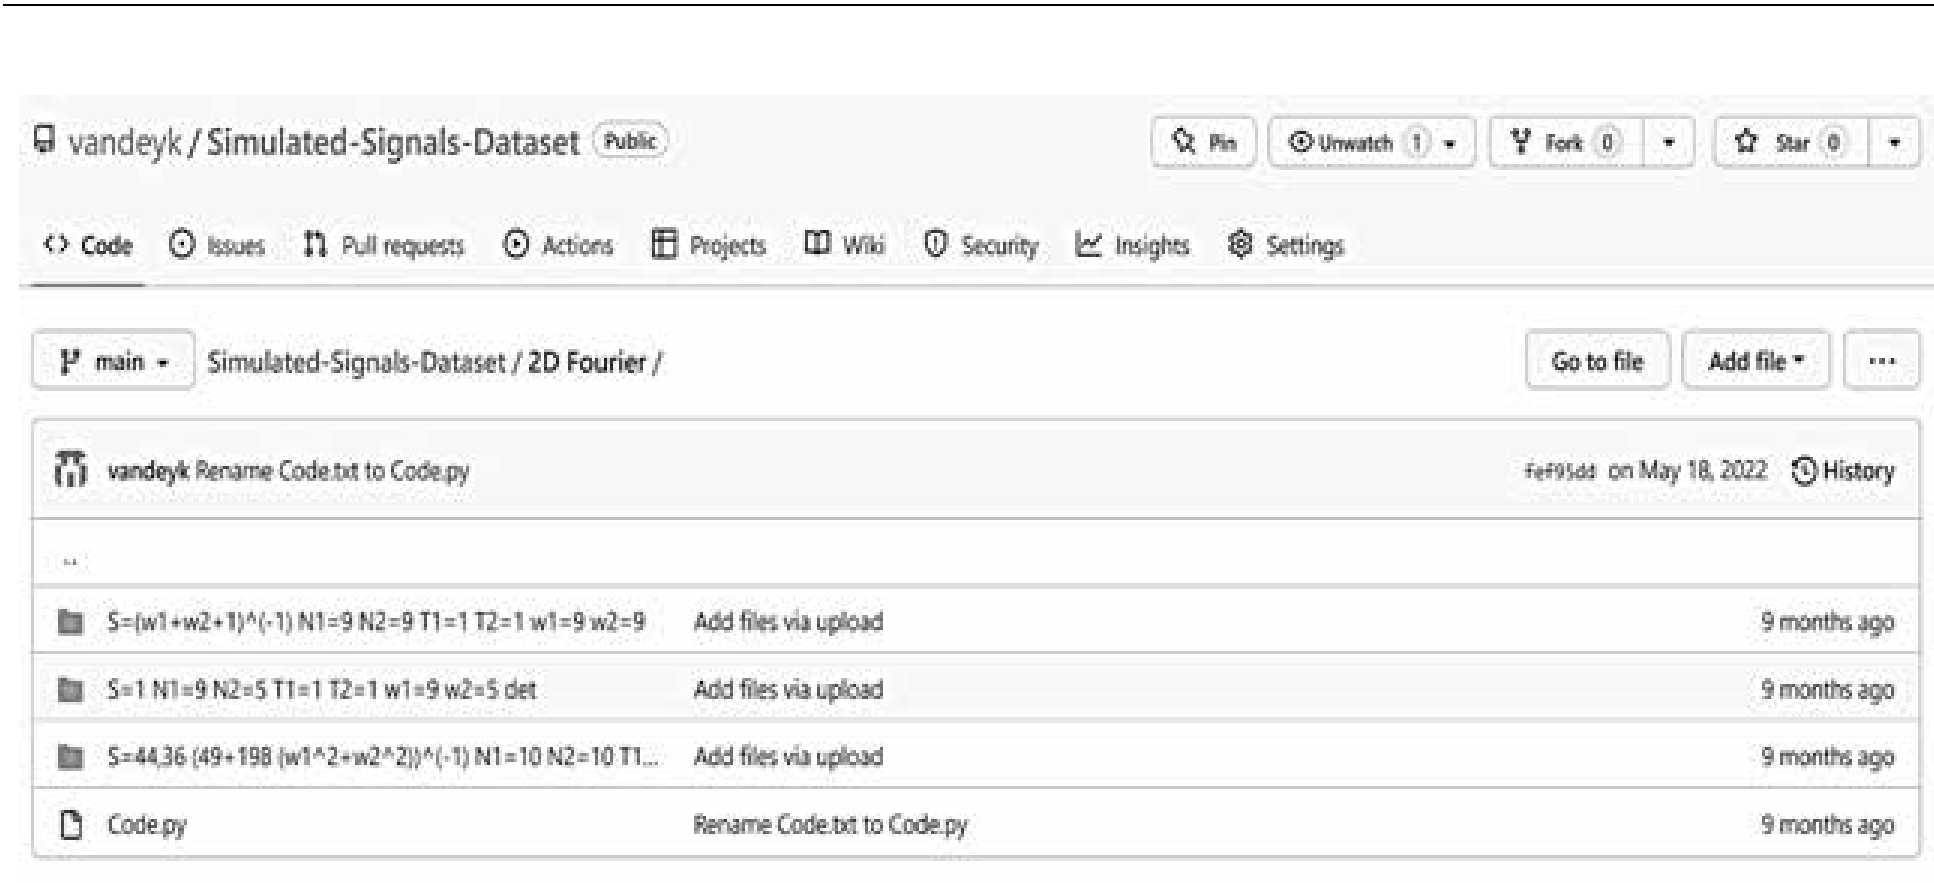Click the folder icon for S=1 N1=9 directory

[70, 690]
